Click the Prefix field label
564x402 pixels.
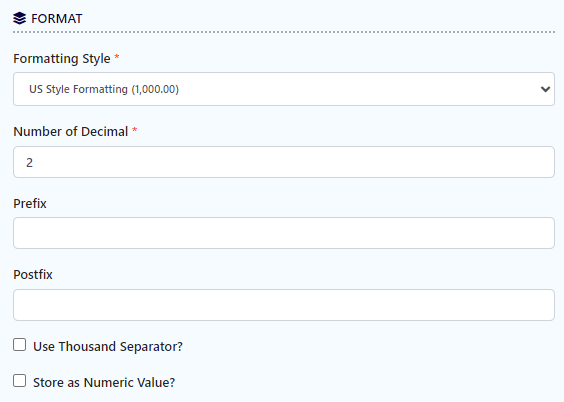30,204
